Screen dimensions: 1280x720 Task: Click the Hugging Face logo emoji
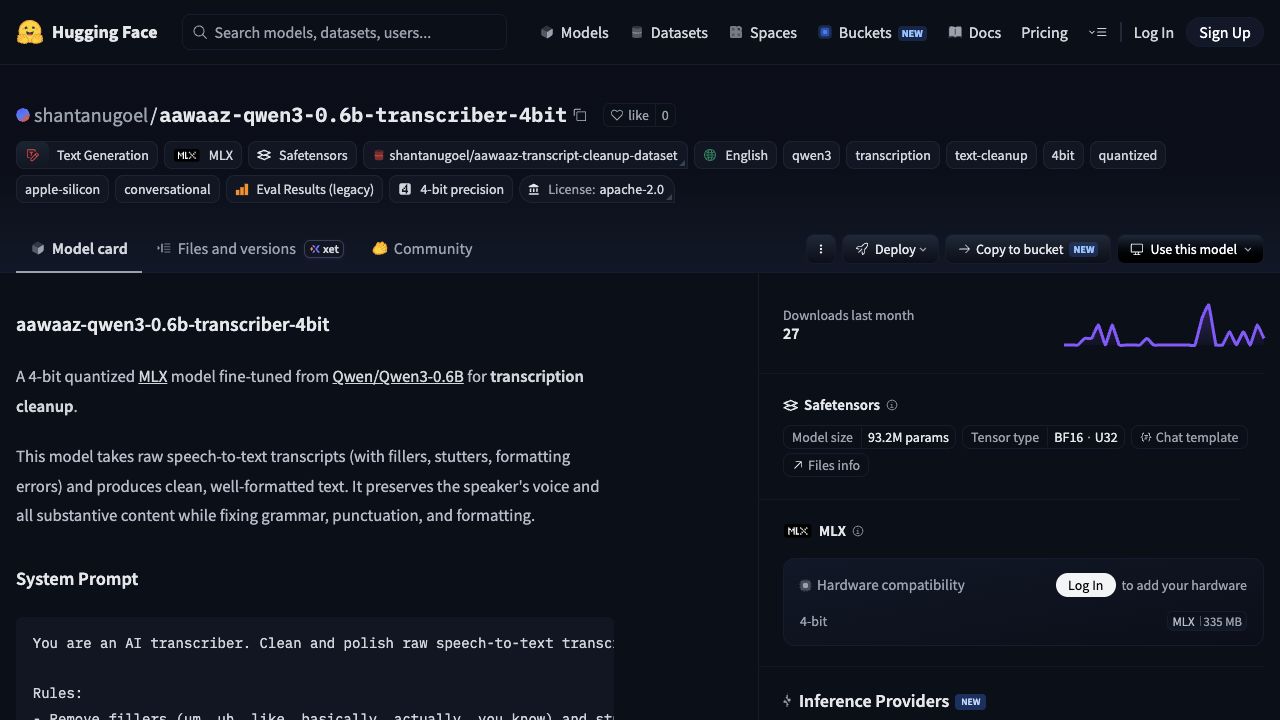(x=30, y=32)
